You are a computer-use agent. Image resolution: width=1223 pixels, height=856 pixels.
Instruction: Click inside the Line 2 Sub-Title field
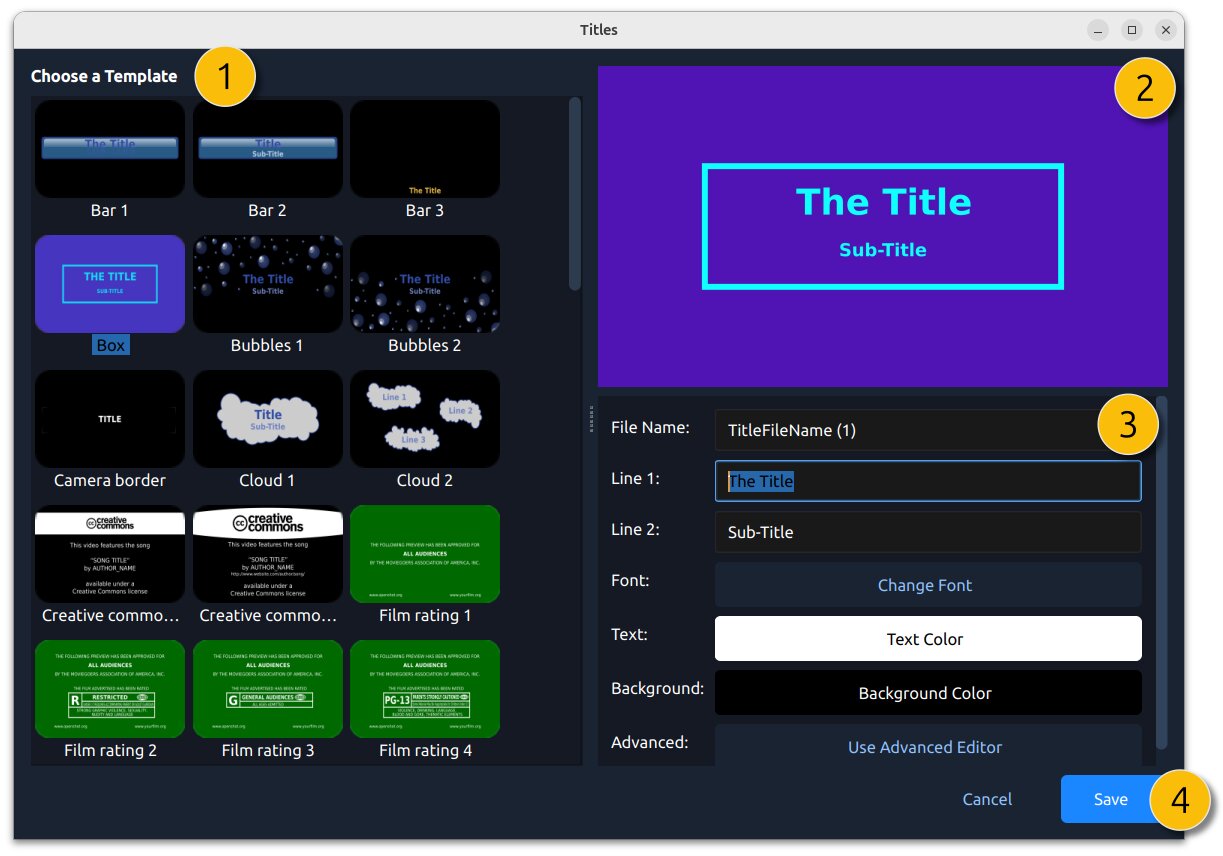click(927, 532)
